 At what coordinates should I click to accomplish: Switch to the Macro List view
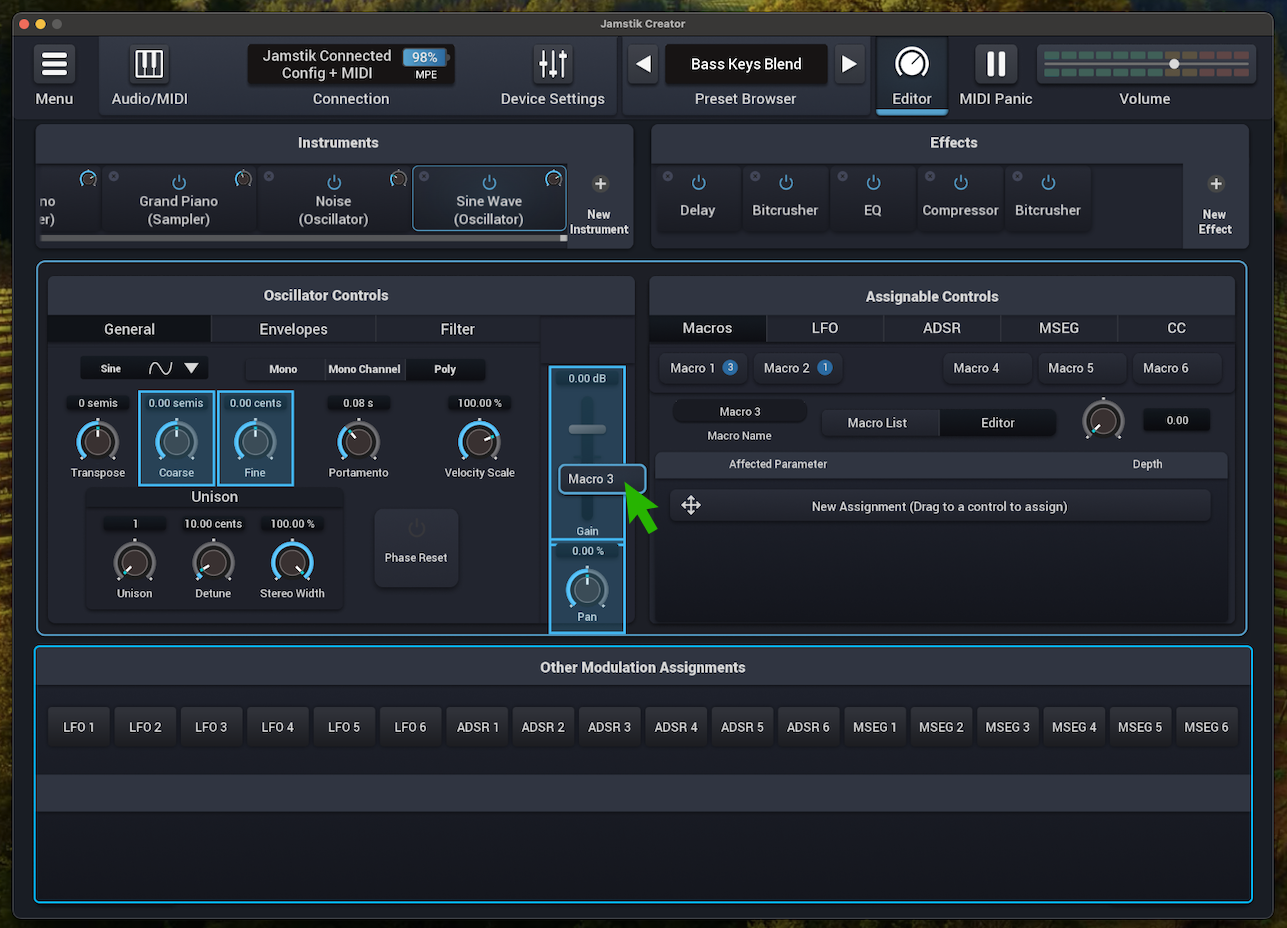(880, 423)
